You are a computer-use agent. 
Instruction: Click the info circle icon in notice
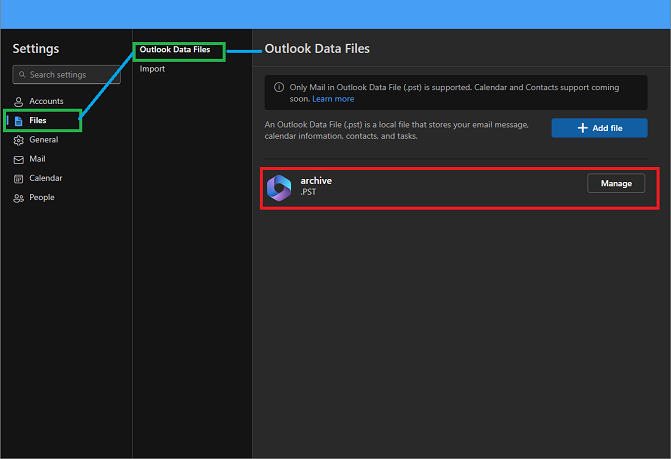tap(279, 87)
